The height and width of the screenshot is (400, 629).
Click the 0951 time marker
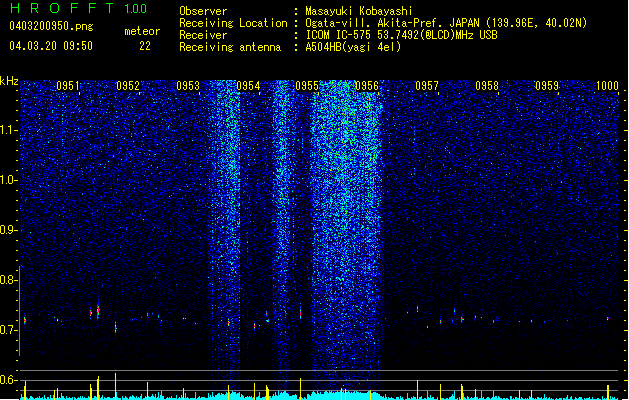tap(68, 86)
